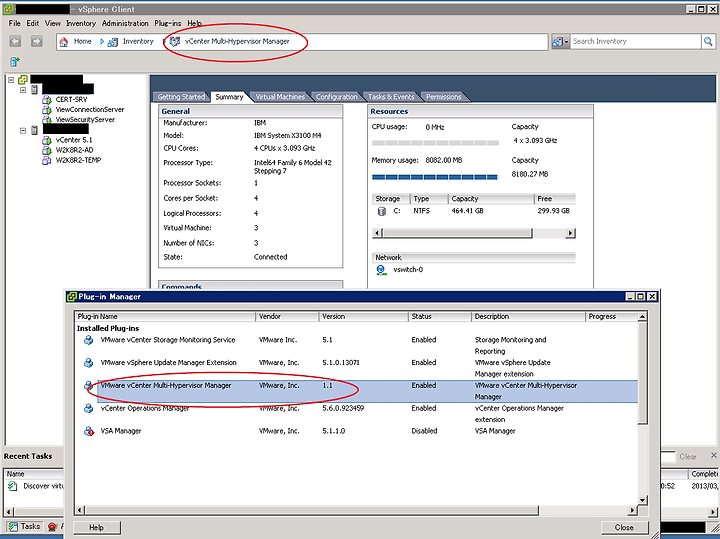Open the File menu
Viewport: 720px width, 539px height.
pyautogui.click(x=14, y=23)
